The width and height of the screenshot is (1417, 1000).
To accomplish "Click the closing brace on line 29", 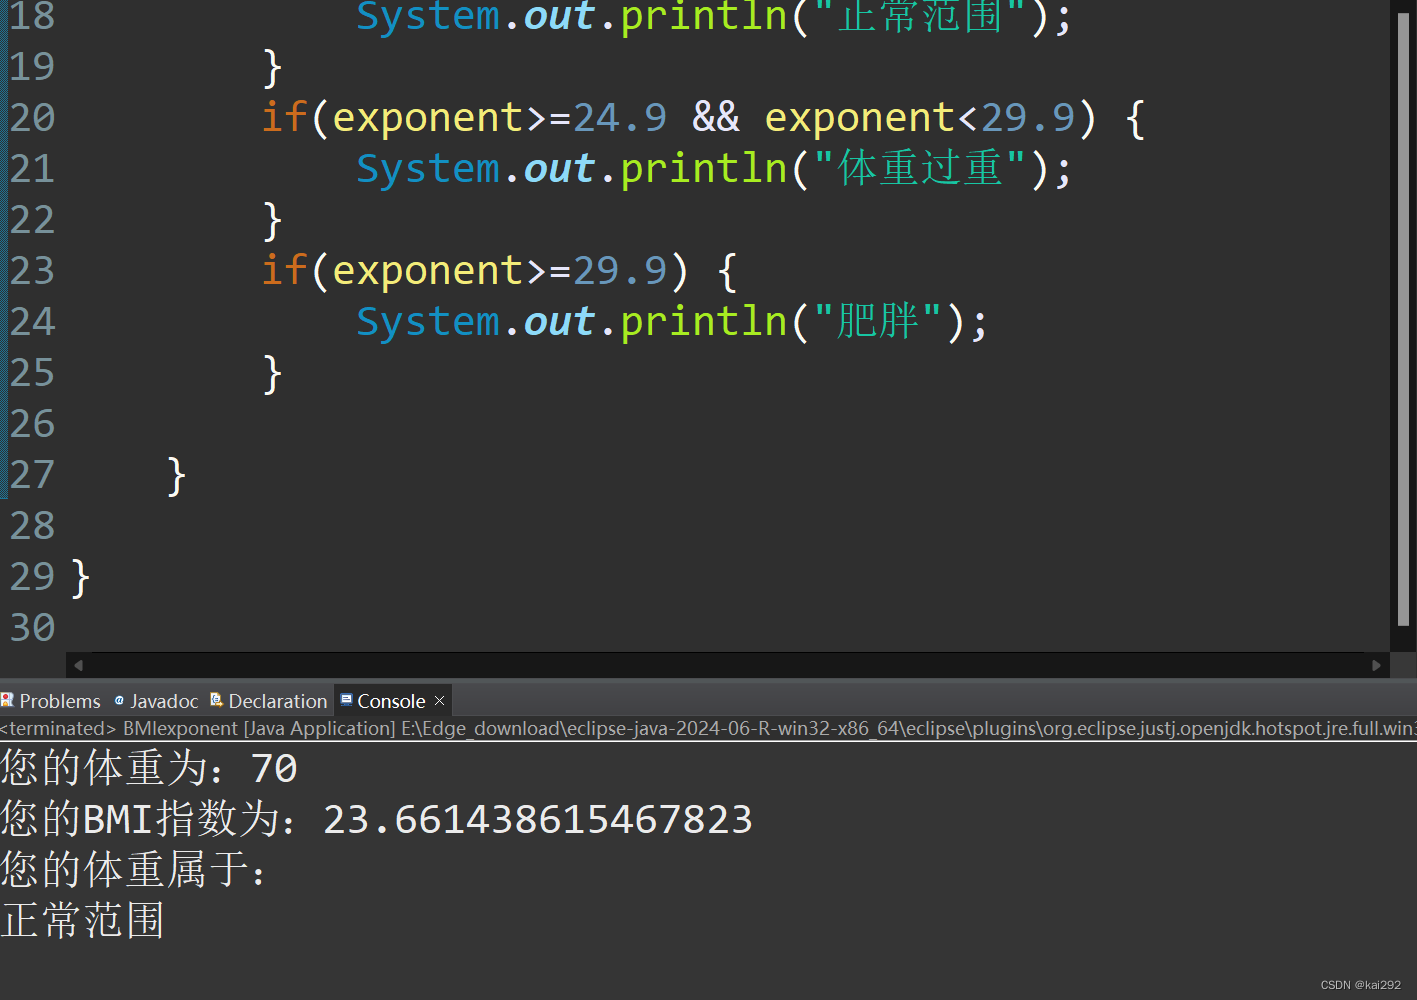I will click(81, 578).
